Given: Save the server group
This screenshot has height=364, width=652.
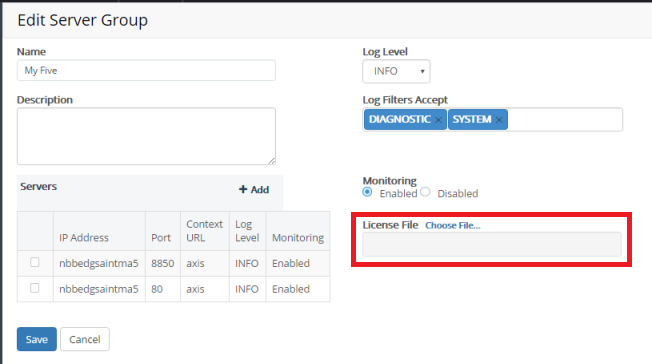Looking at the screenshot, I should pos(37,339).
